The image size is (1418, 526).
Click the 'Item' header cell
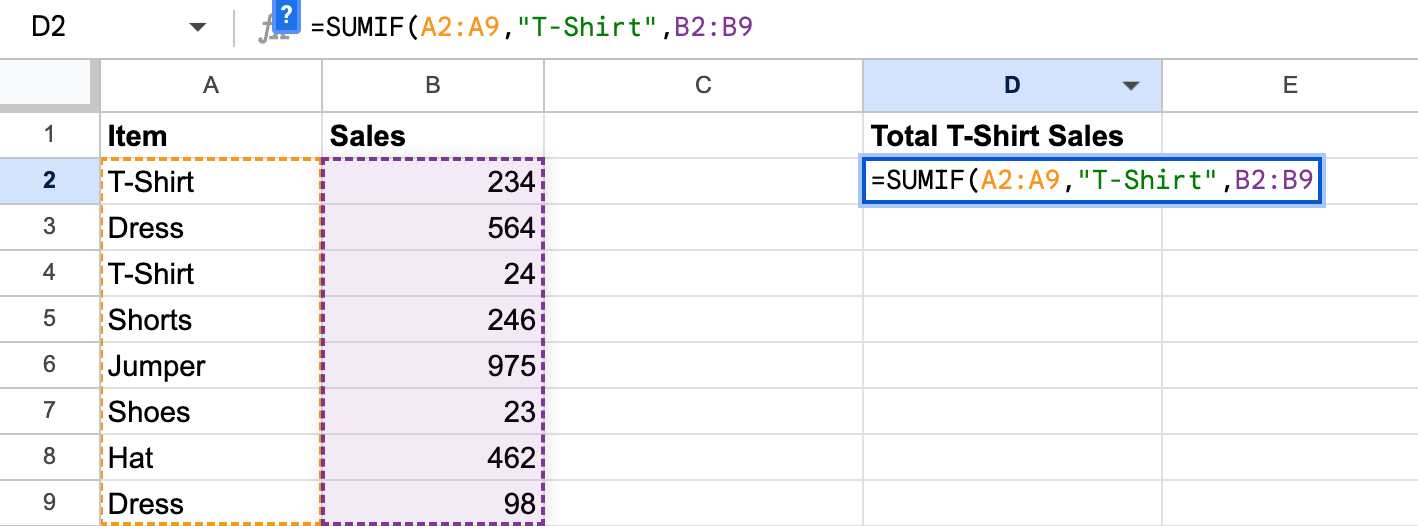click(211, 135)
